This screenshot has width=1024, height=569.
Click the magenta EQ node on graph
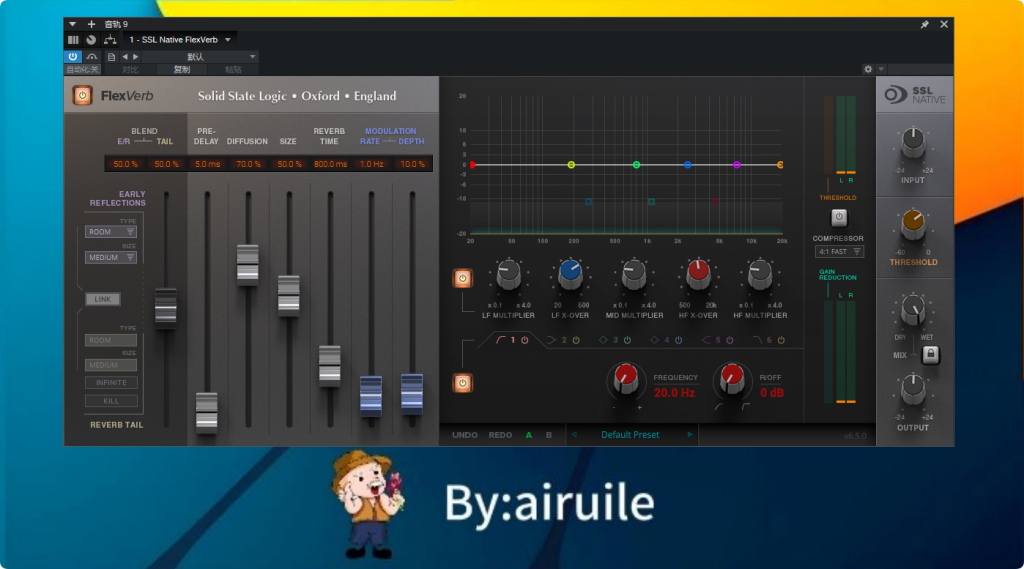click(737, 165)
